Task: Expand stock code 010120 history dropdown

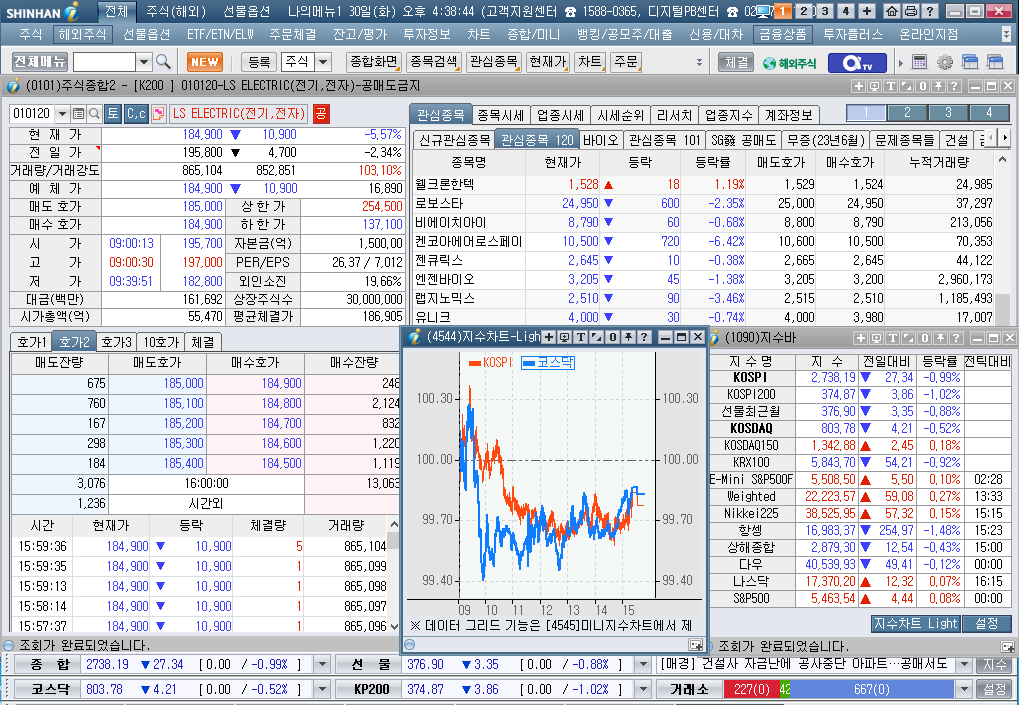Action: pyautogui.click(x=62, y=114)
